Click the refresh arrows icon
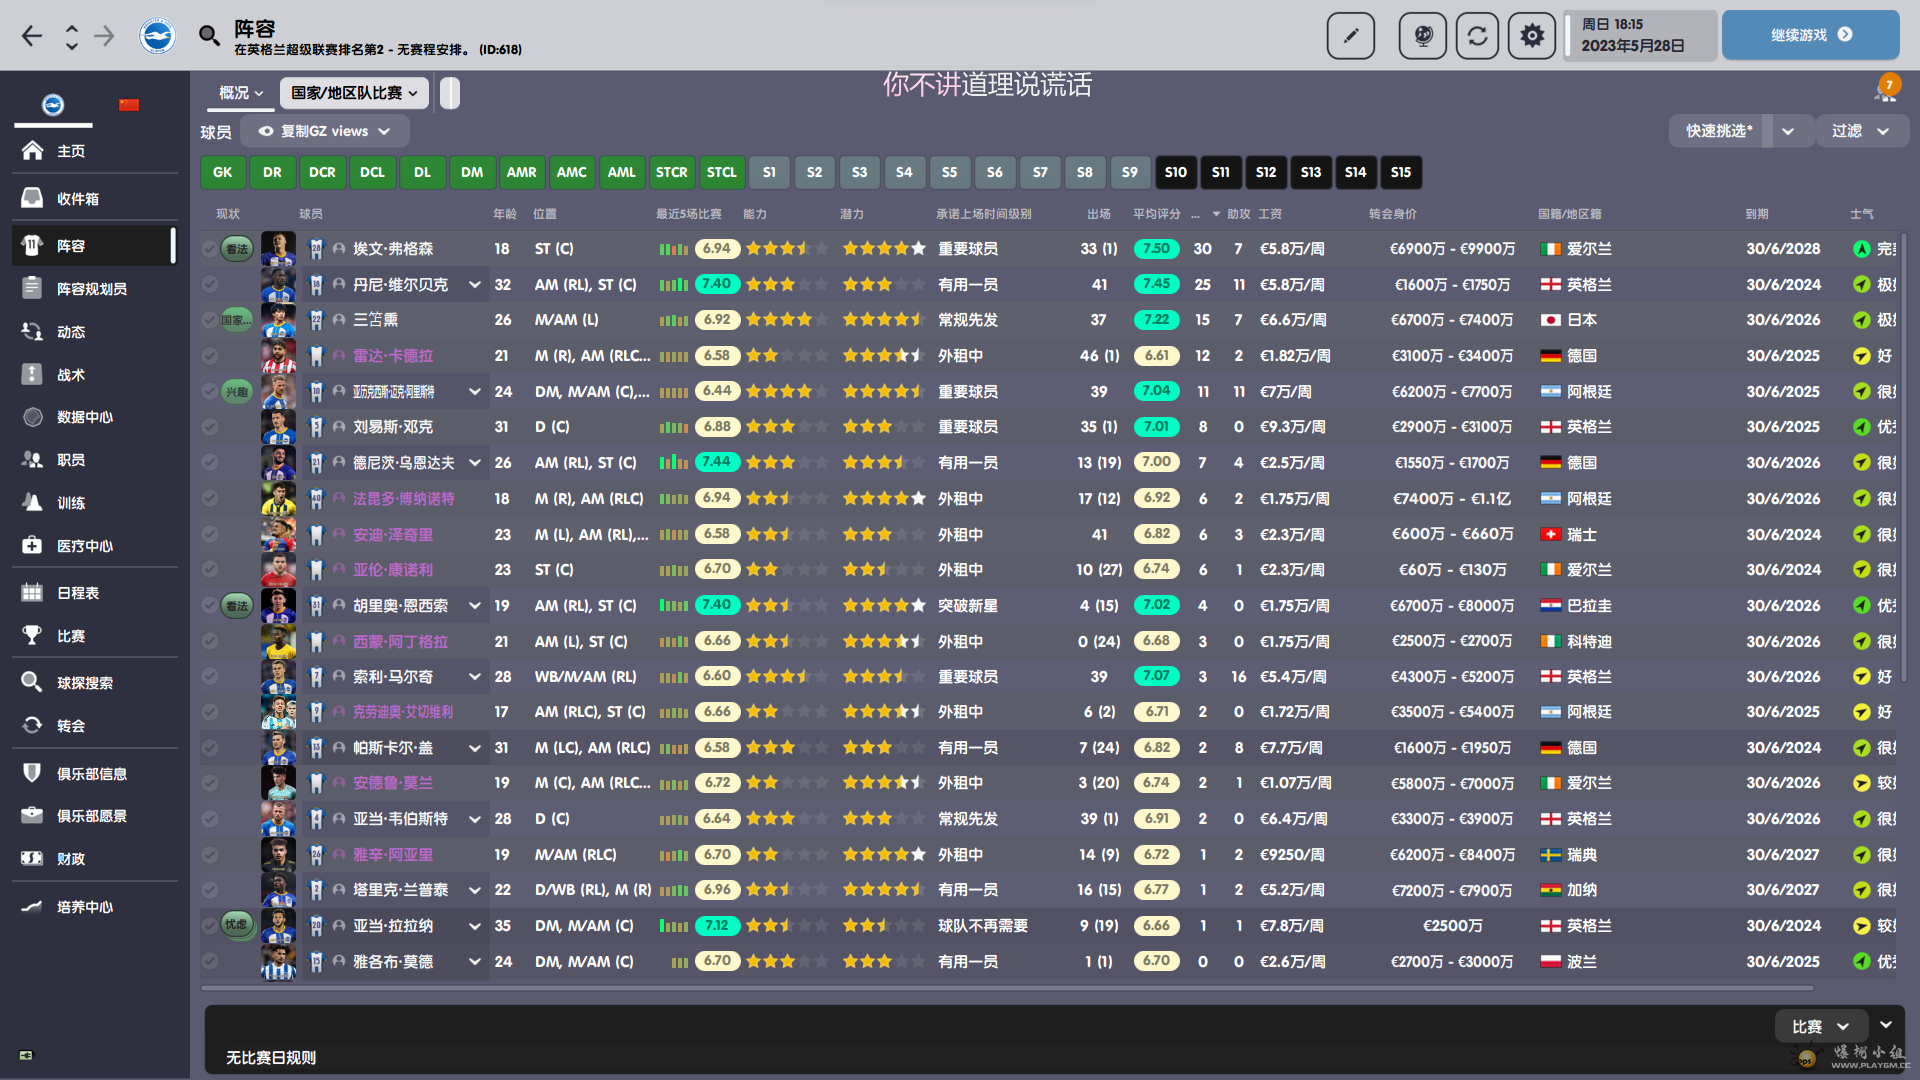 coord(1477,36)
